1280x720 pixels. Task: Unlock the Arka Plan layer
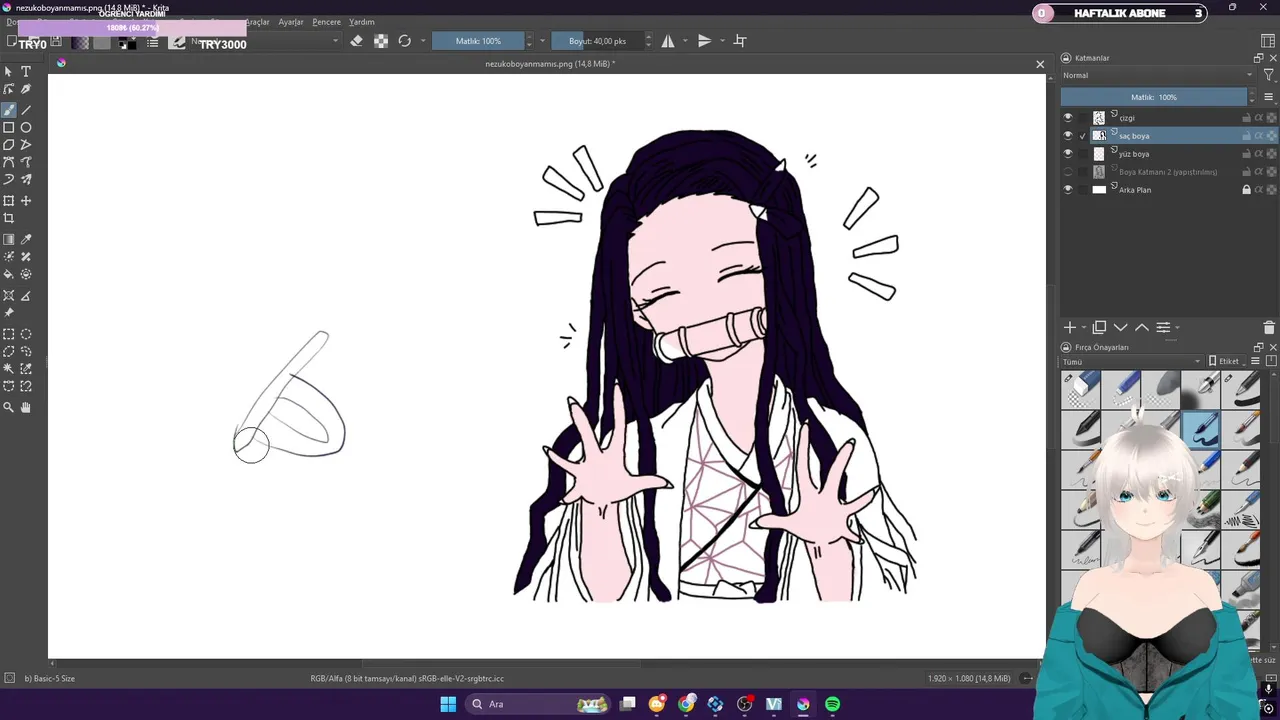[x=1246, y=190]
